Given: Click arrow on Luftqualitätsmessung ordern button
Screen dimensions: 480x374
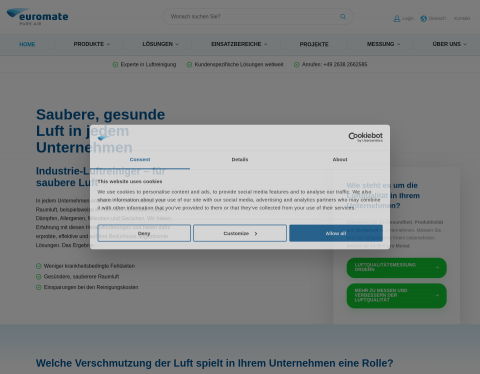Looking at the screenshot, I should (x=437, y=268).
